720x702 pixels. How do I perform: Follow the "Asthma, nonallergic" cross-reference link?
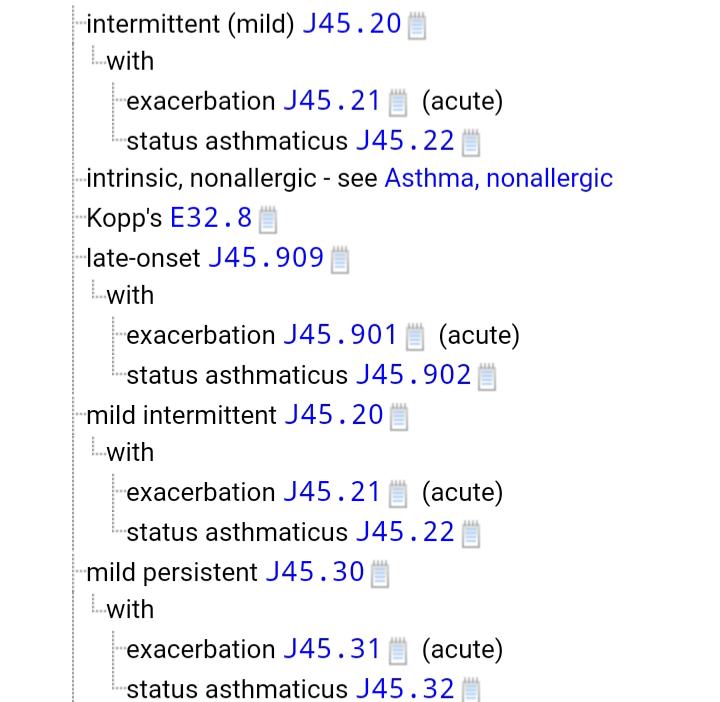[498, 179]
